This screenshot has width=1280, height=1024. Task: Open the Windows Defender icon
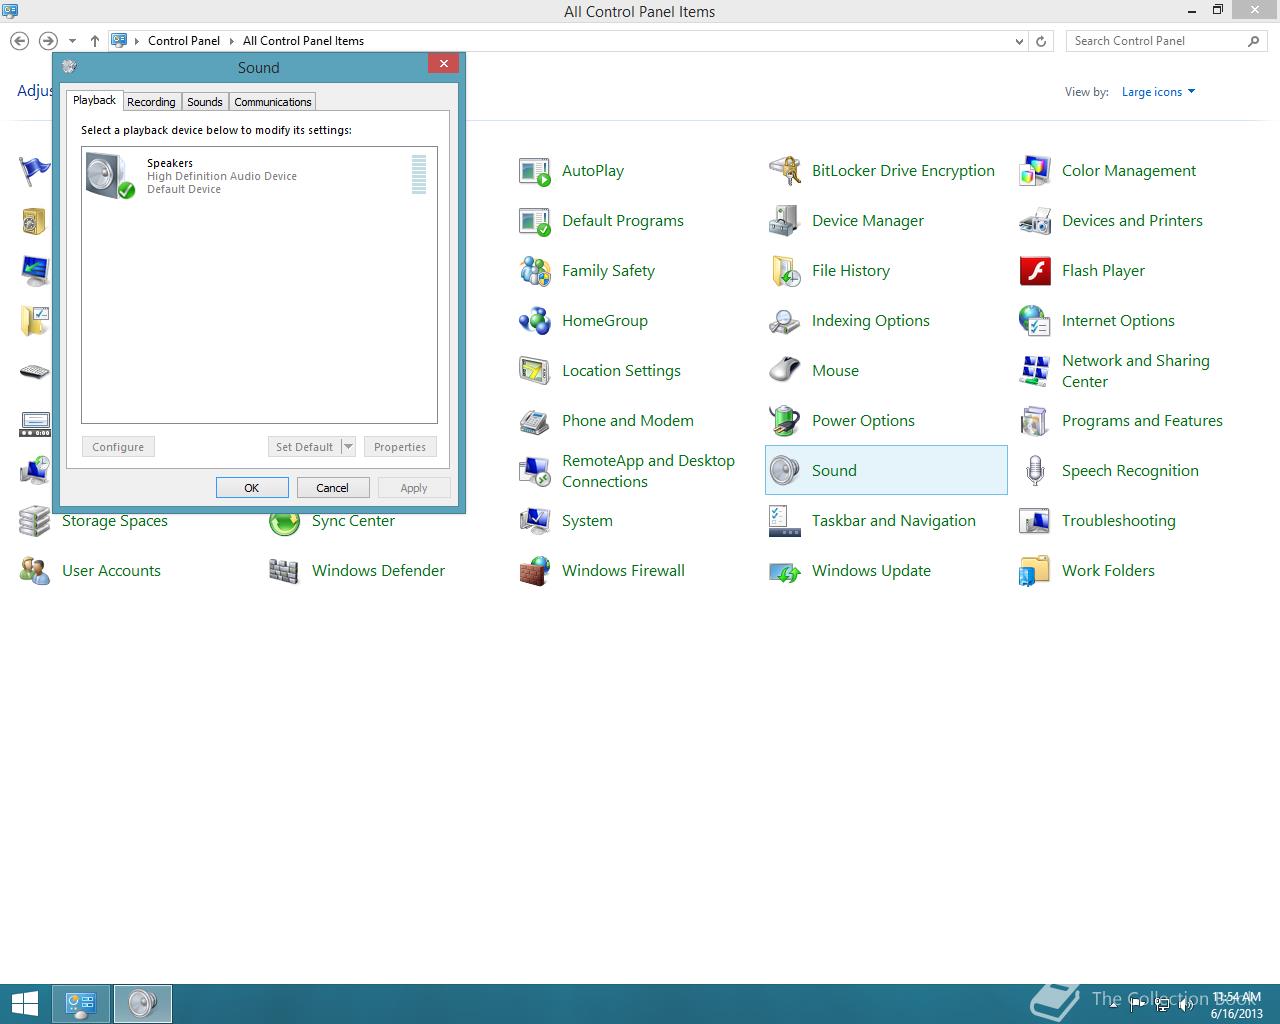click(x=285, y=571)
